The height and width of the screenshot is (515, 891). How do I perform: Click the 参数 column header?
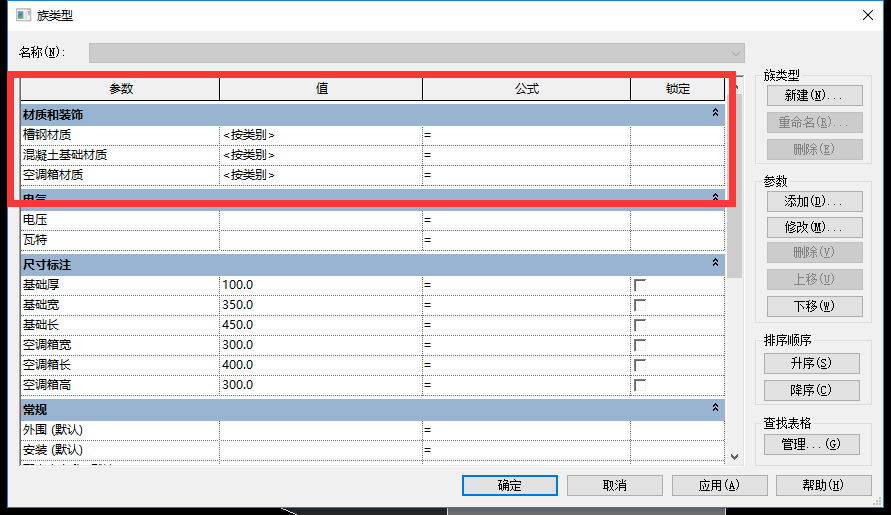tap(120, 89)
